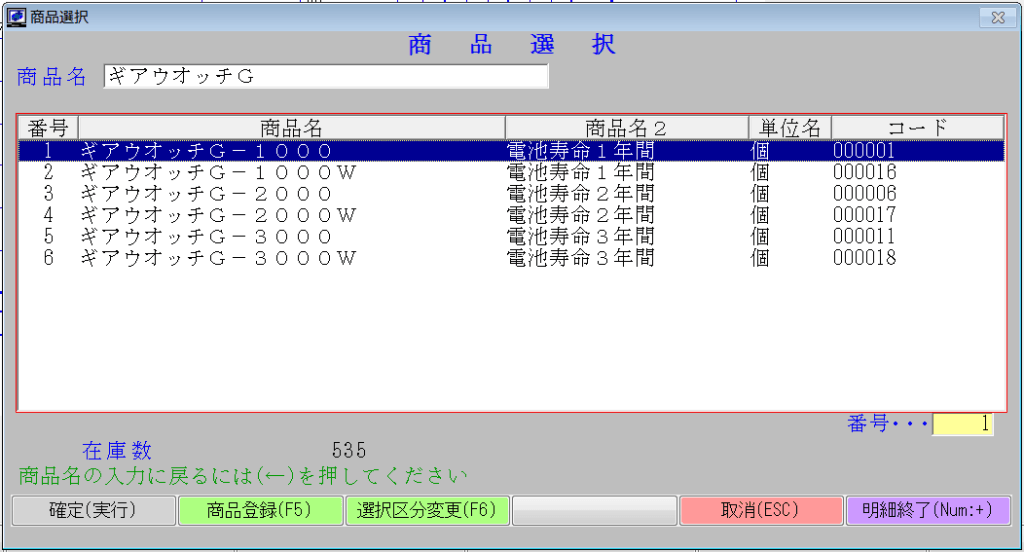Viewport: 1024px width, 552px height.
Task: Click the 商品名 input field
Action: click(x=326, y=76)
